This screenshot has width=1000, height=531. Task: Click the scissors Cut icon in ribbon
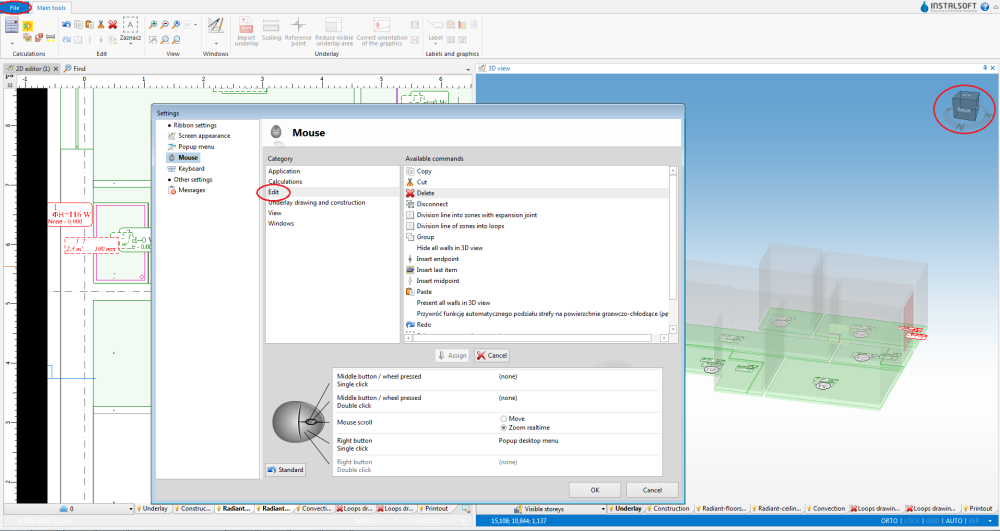101,25
